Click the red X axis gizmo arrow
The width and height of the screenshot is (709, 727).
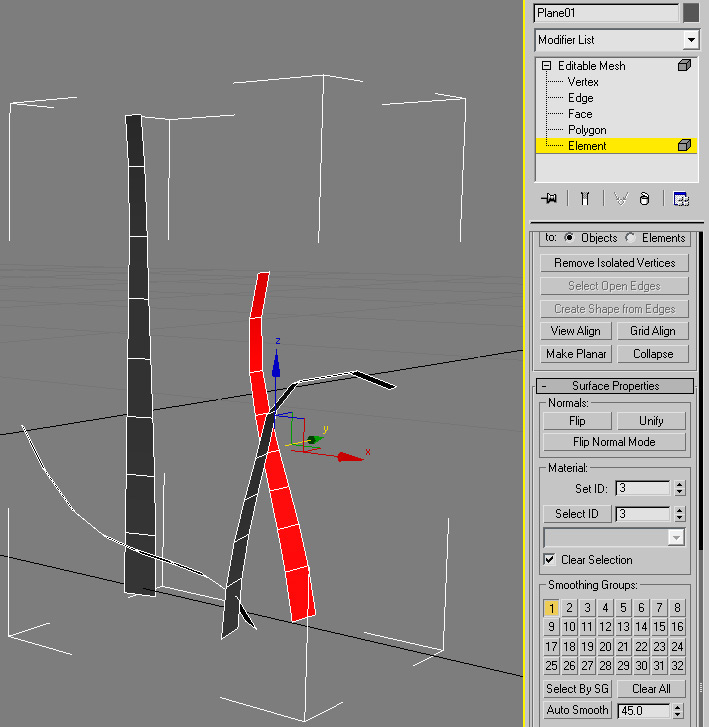(x=350, y=458)
